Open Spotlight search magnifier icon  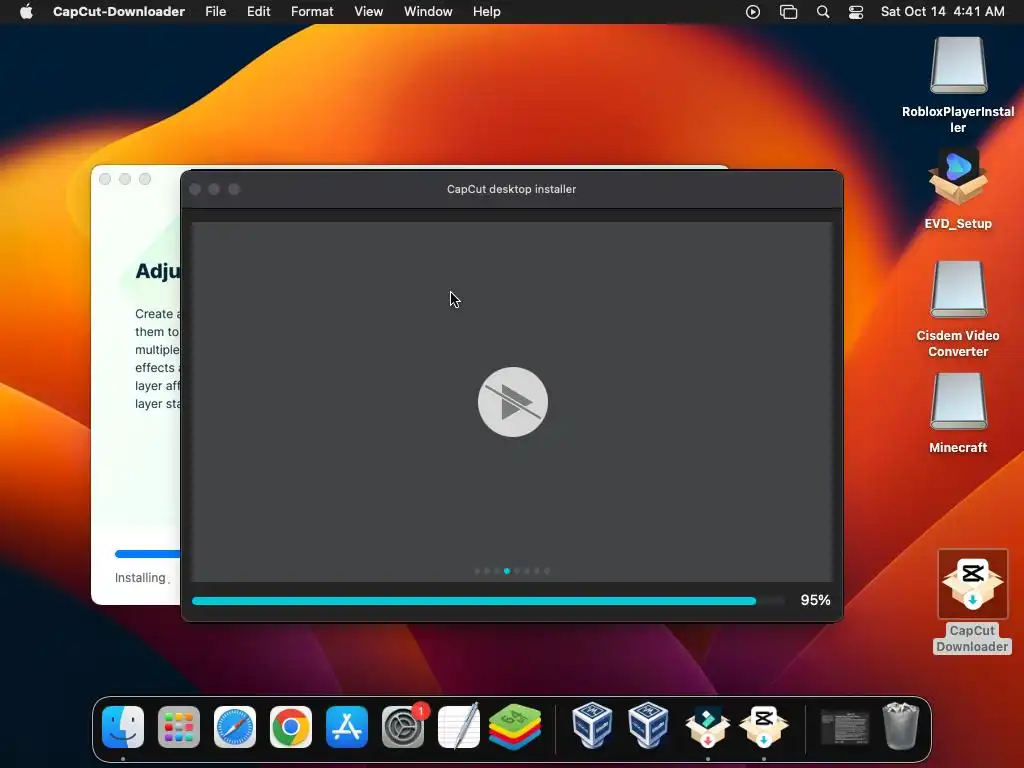pyautogui.click(x=823, y=12)
